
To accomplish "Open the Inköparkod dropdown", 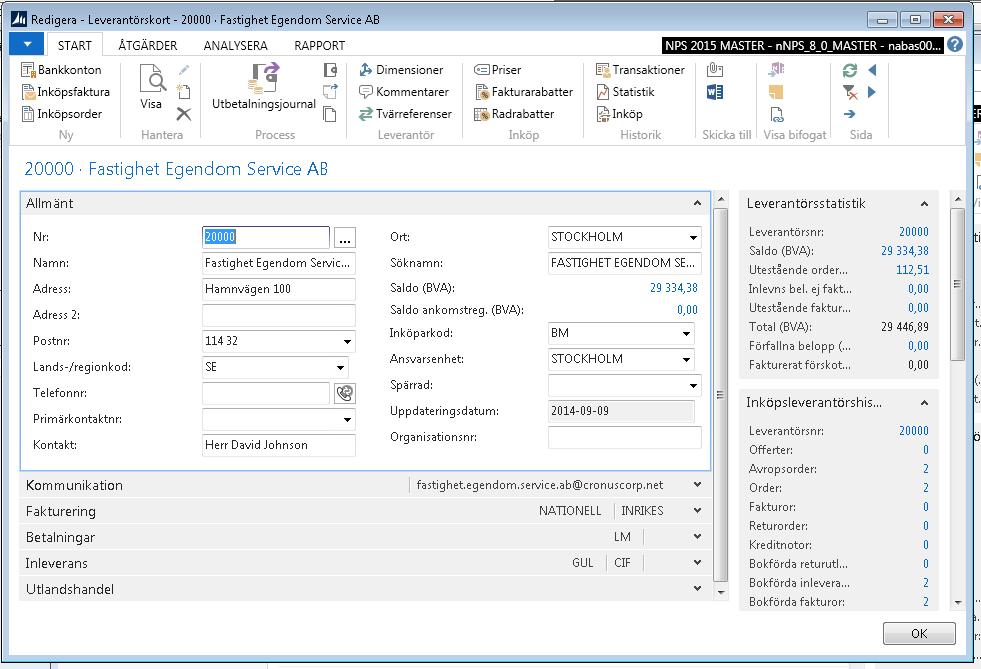I will [x=686, y=334].
